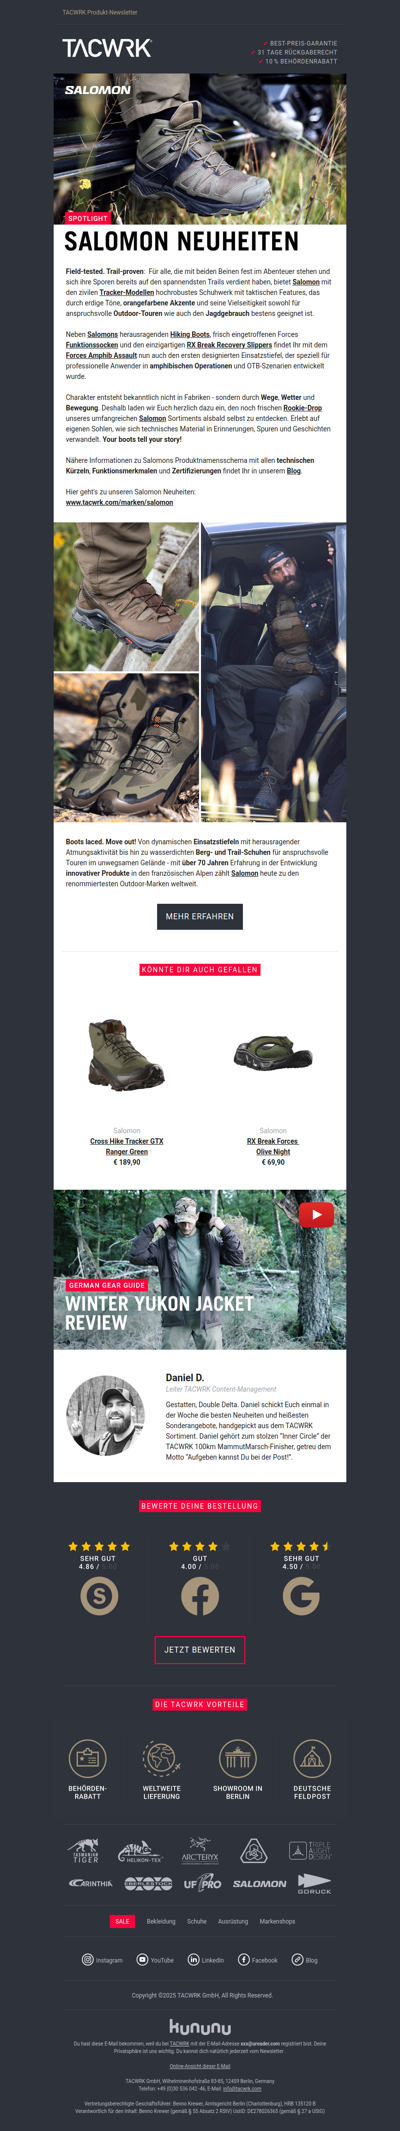
Task: Open the Facebook footer icon
Action: (x=244, y=1959)
